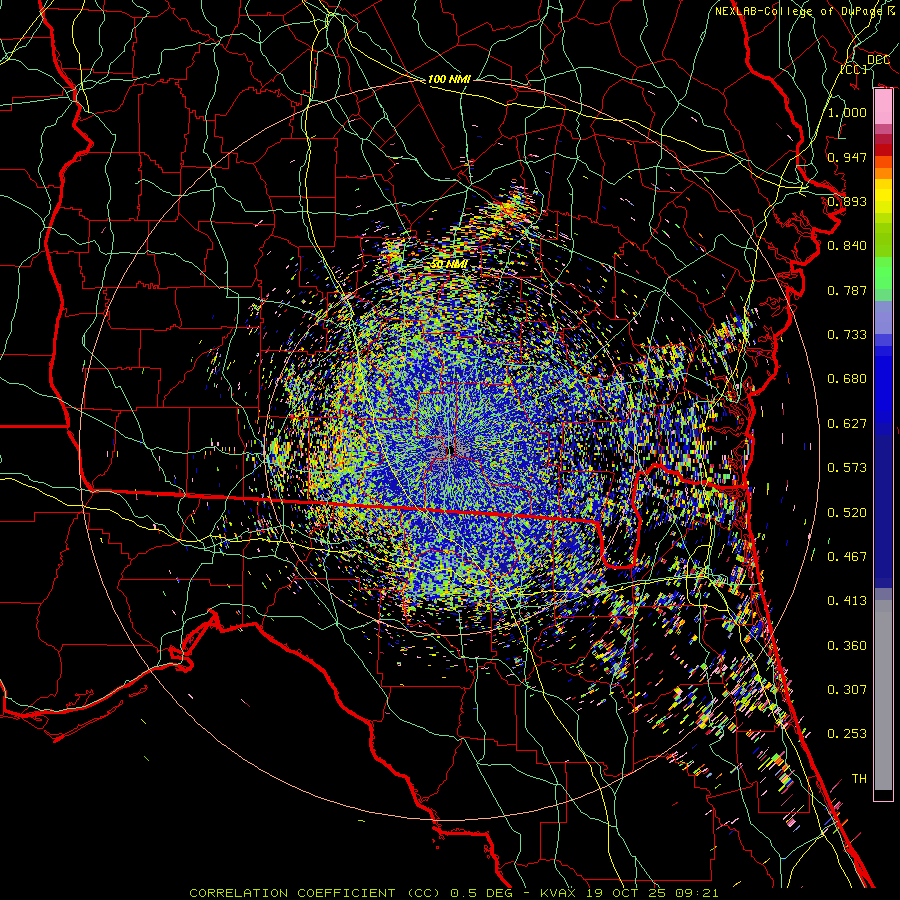The height and width of the screenshot is (900, 900).
Task: Click the pink 1.000 band of the color scale
Action: (883, 107)
